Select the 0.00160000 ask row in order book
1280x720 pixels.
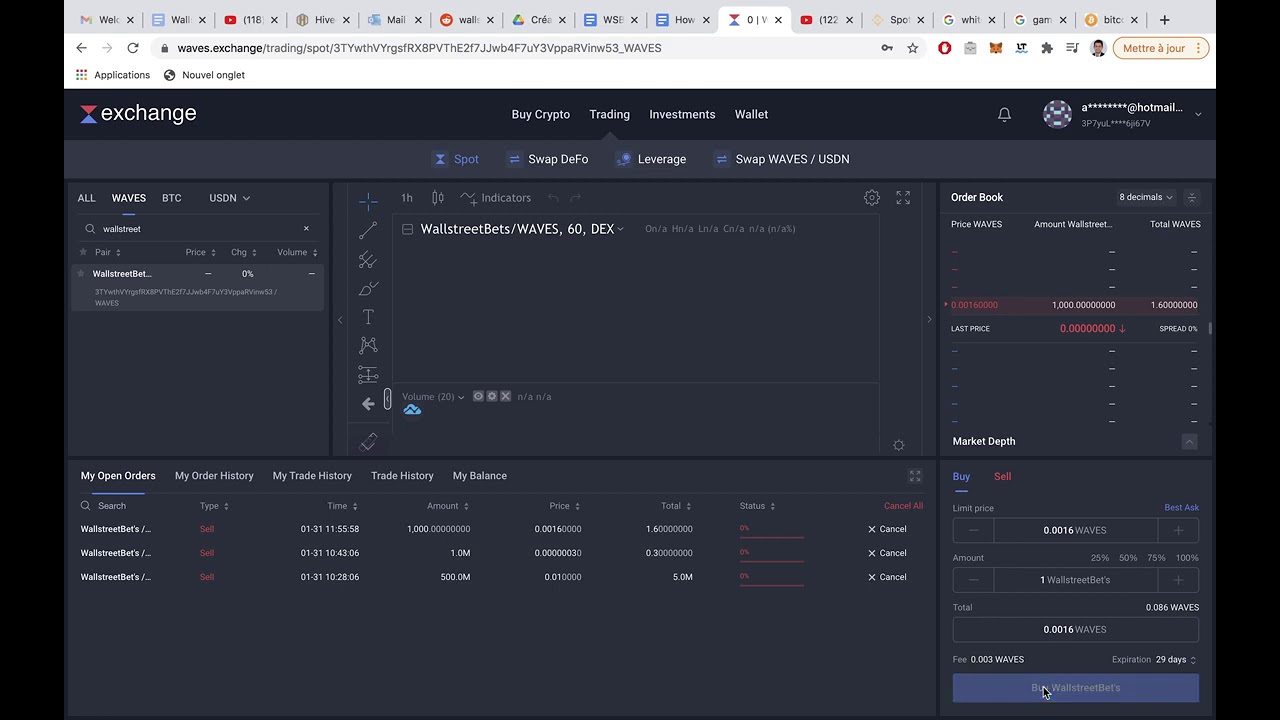click(x=1075, y=305)
